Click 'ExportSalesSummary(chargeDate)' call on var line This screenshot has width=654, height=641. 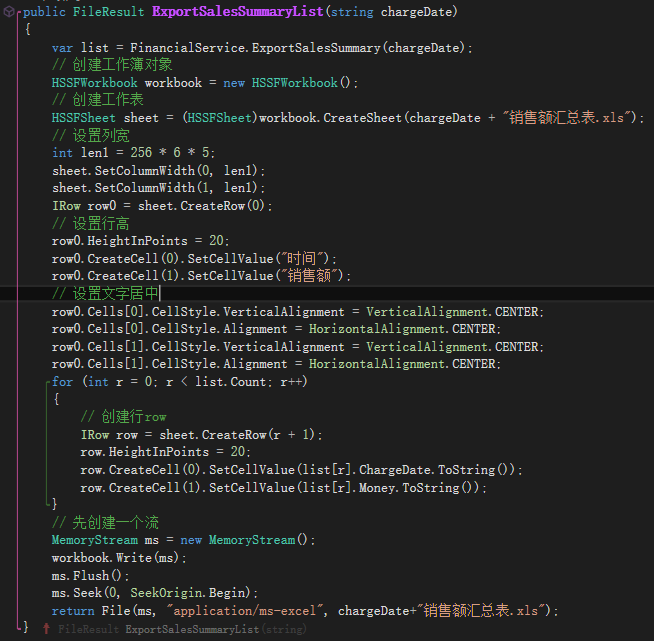(x=358, y=48)
